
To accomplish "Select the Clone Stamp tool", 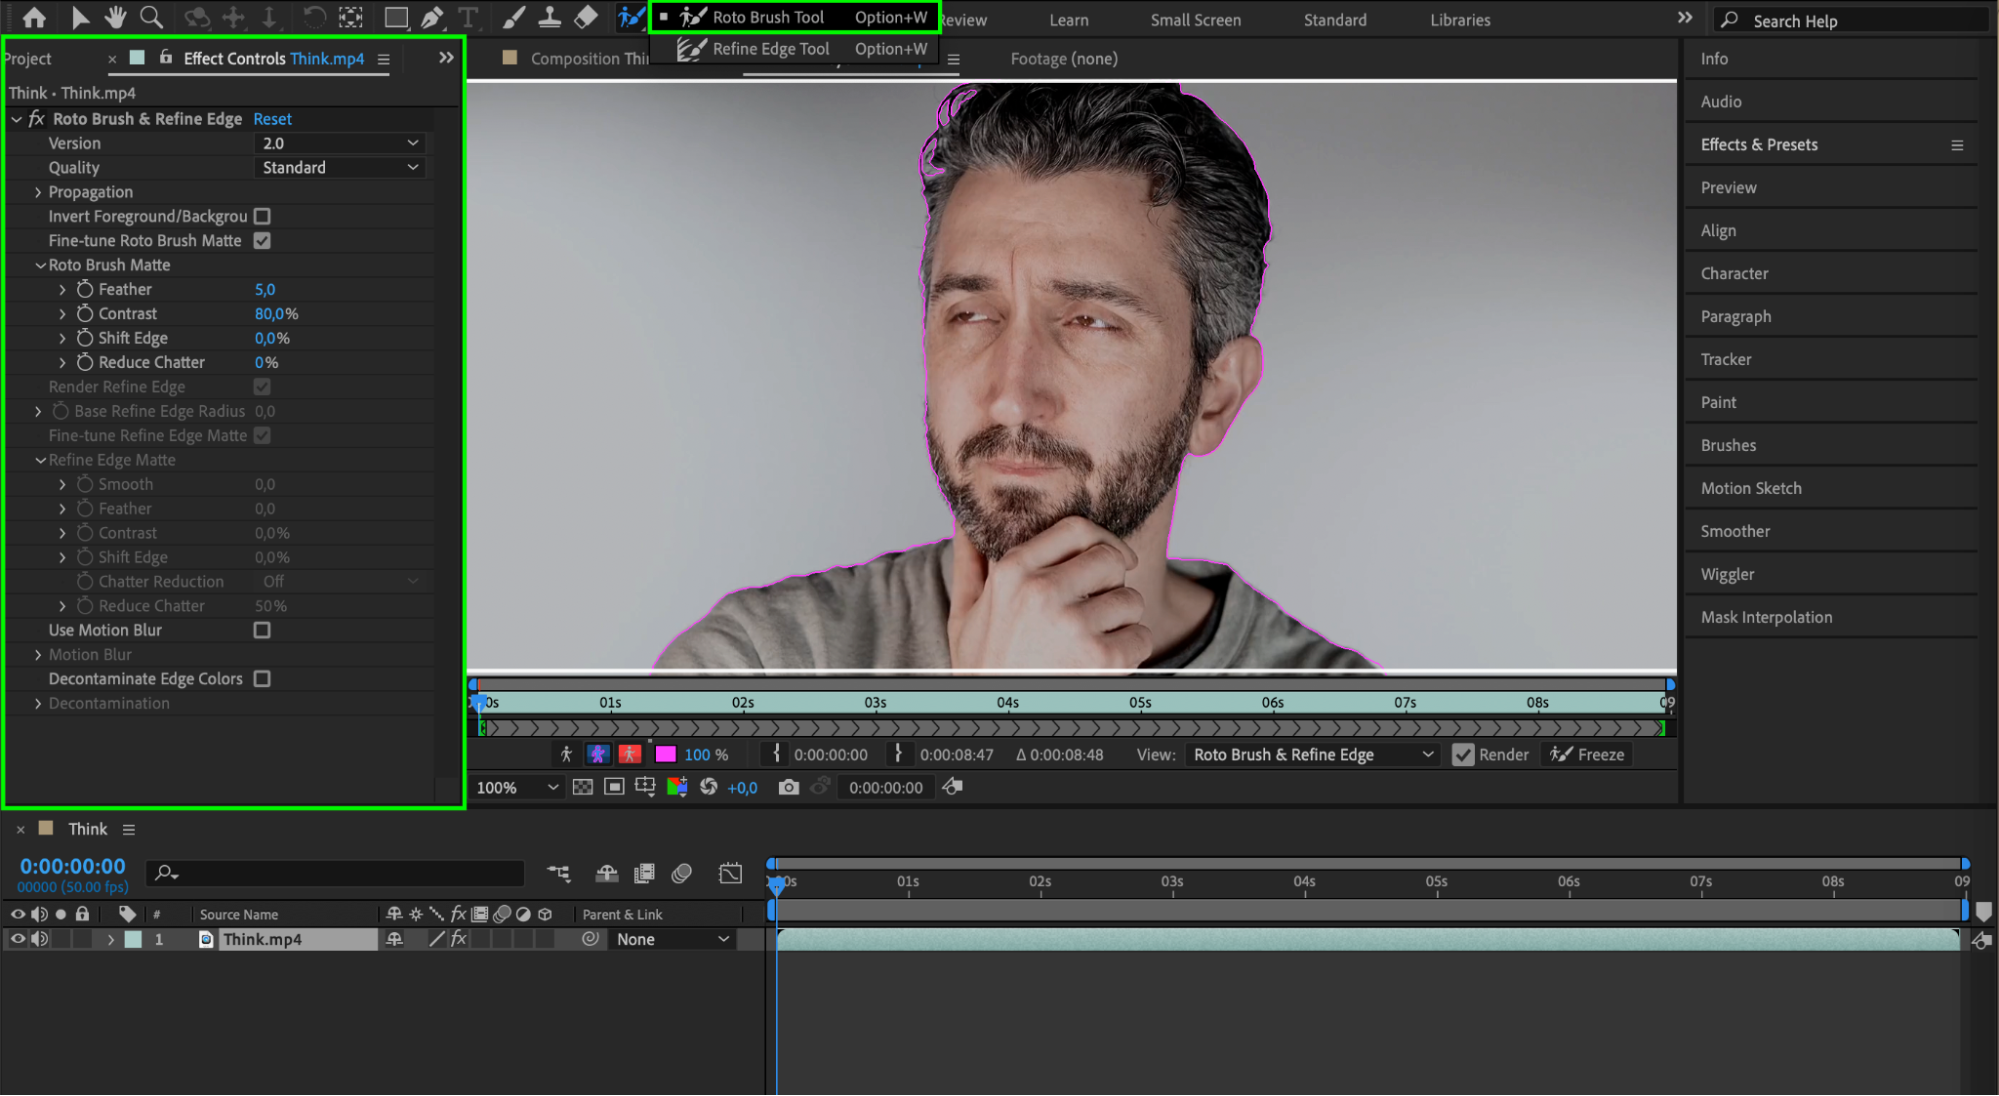I will [x=549, y=17].
